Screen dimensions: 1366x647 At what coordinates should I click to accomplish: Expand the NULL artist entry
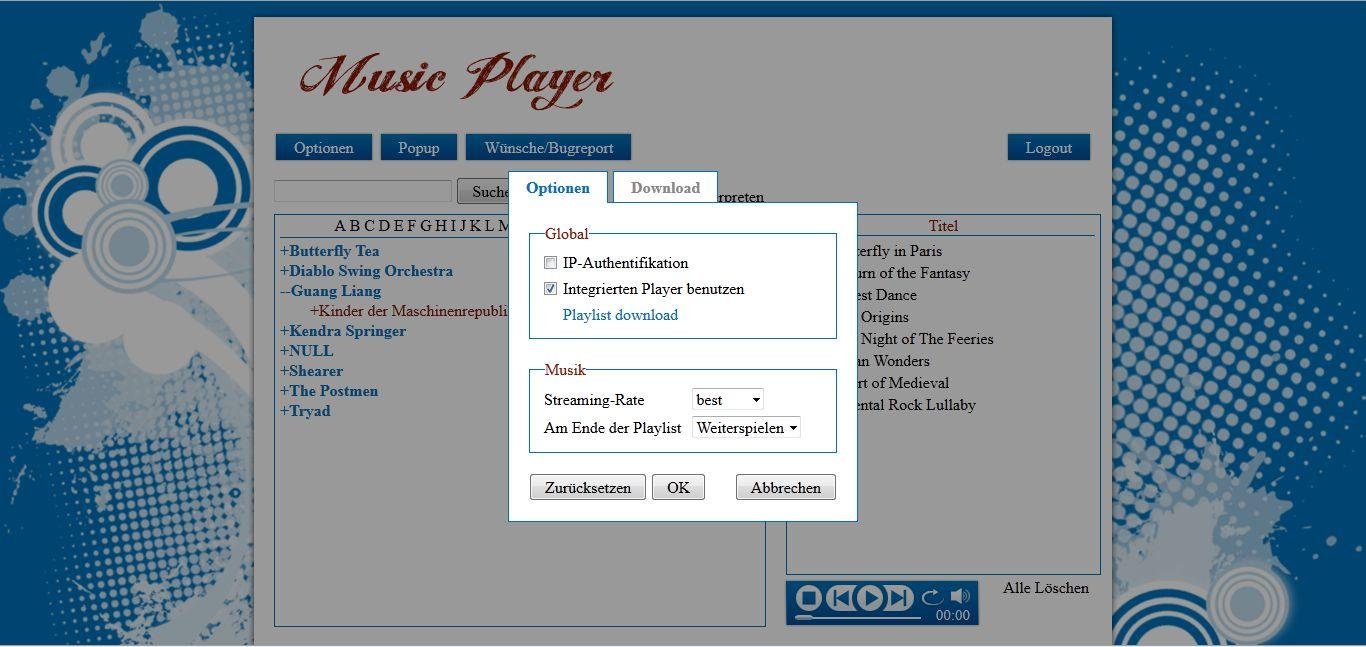pyautogui.click(x=307, y=351)
